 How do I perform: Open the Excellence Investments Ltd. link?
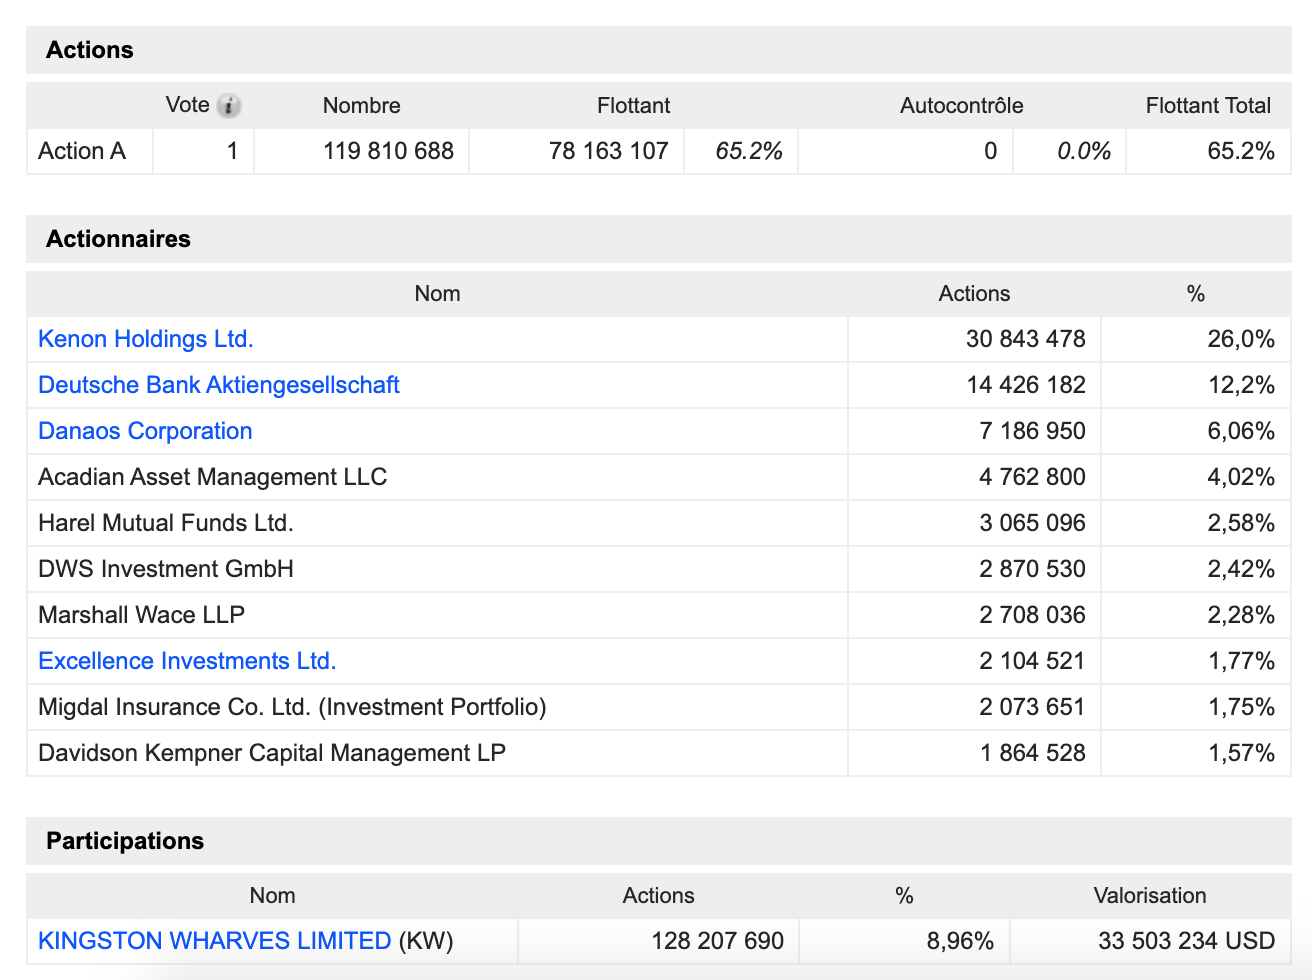pyautogui.click(x=187, y=661)
